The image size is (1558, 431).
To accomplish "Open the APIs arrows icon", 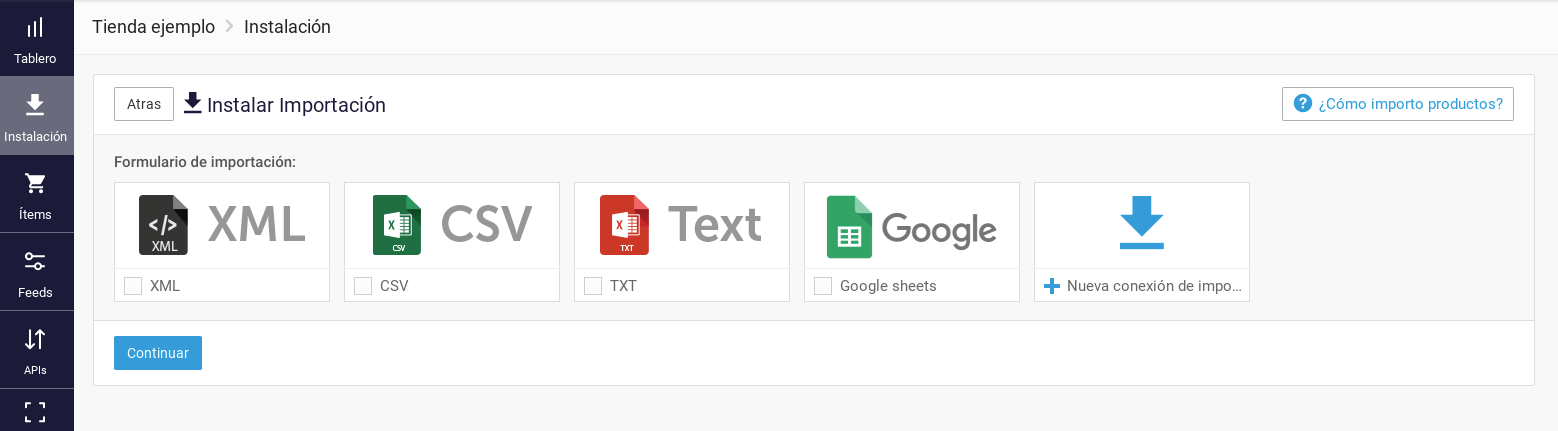I will pos(35,339).
